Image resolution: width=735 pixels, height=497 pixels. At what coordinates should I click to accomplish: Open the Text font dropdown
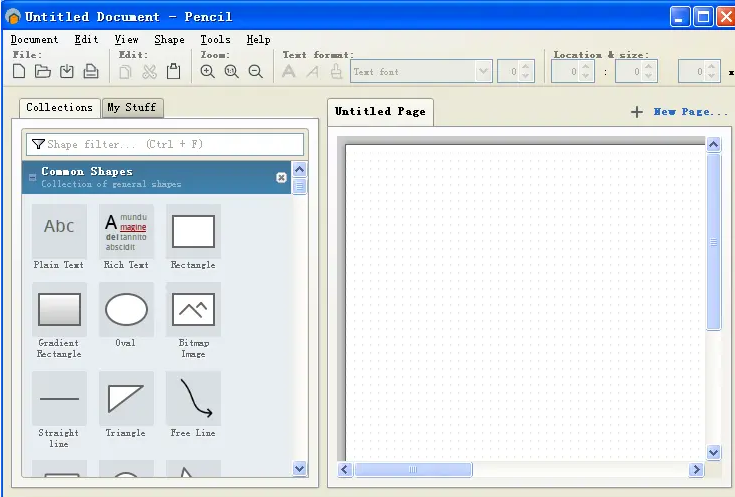[x=484, y=71]
